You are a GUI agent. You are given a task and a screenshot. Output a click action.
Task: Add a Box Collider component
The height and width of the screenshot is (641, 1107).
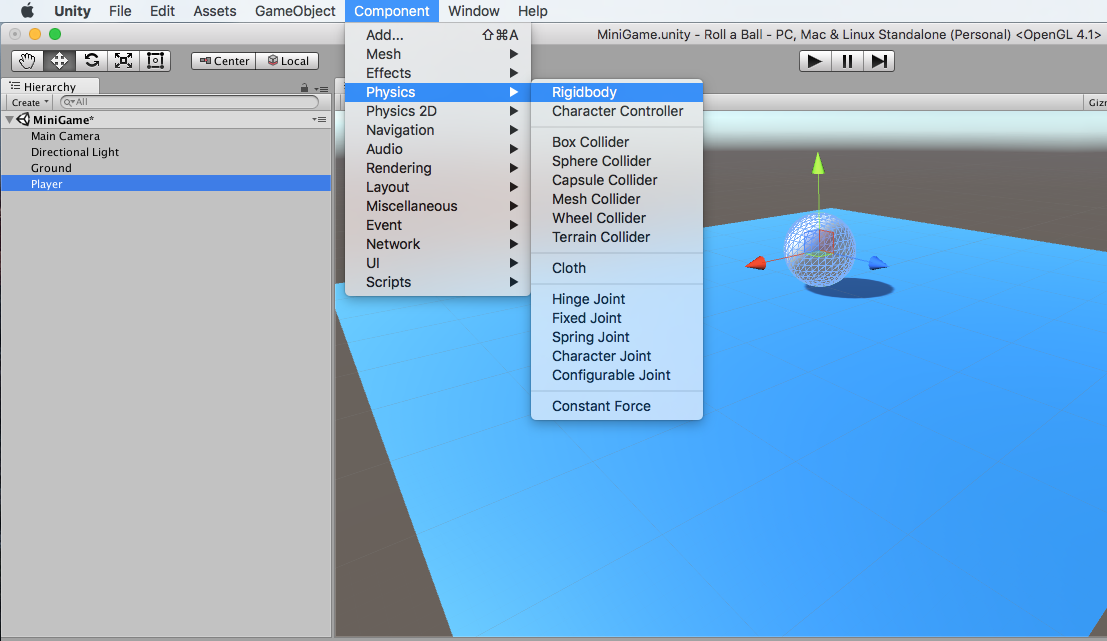coord(617,142)
